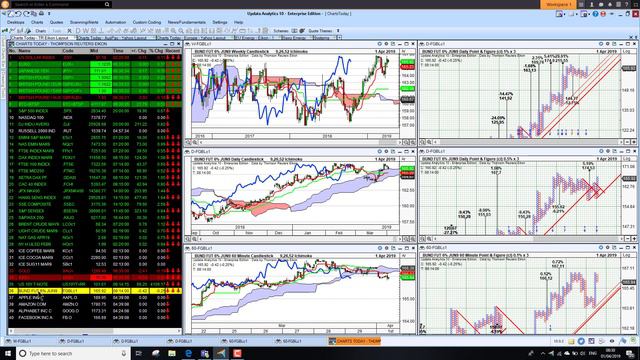Viewport: 640px width, 360px height.
Task: Click the Charts button in the main toolbar
Action: tap(40, 31)
